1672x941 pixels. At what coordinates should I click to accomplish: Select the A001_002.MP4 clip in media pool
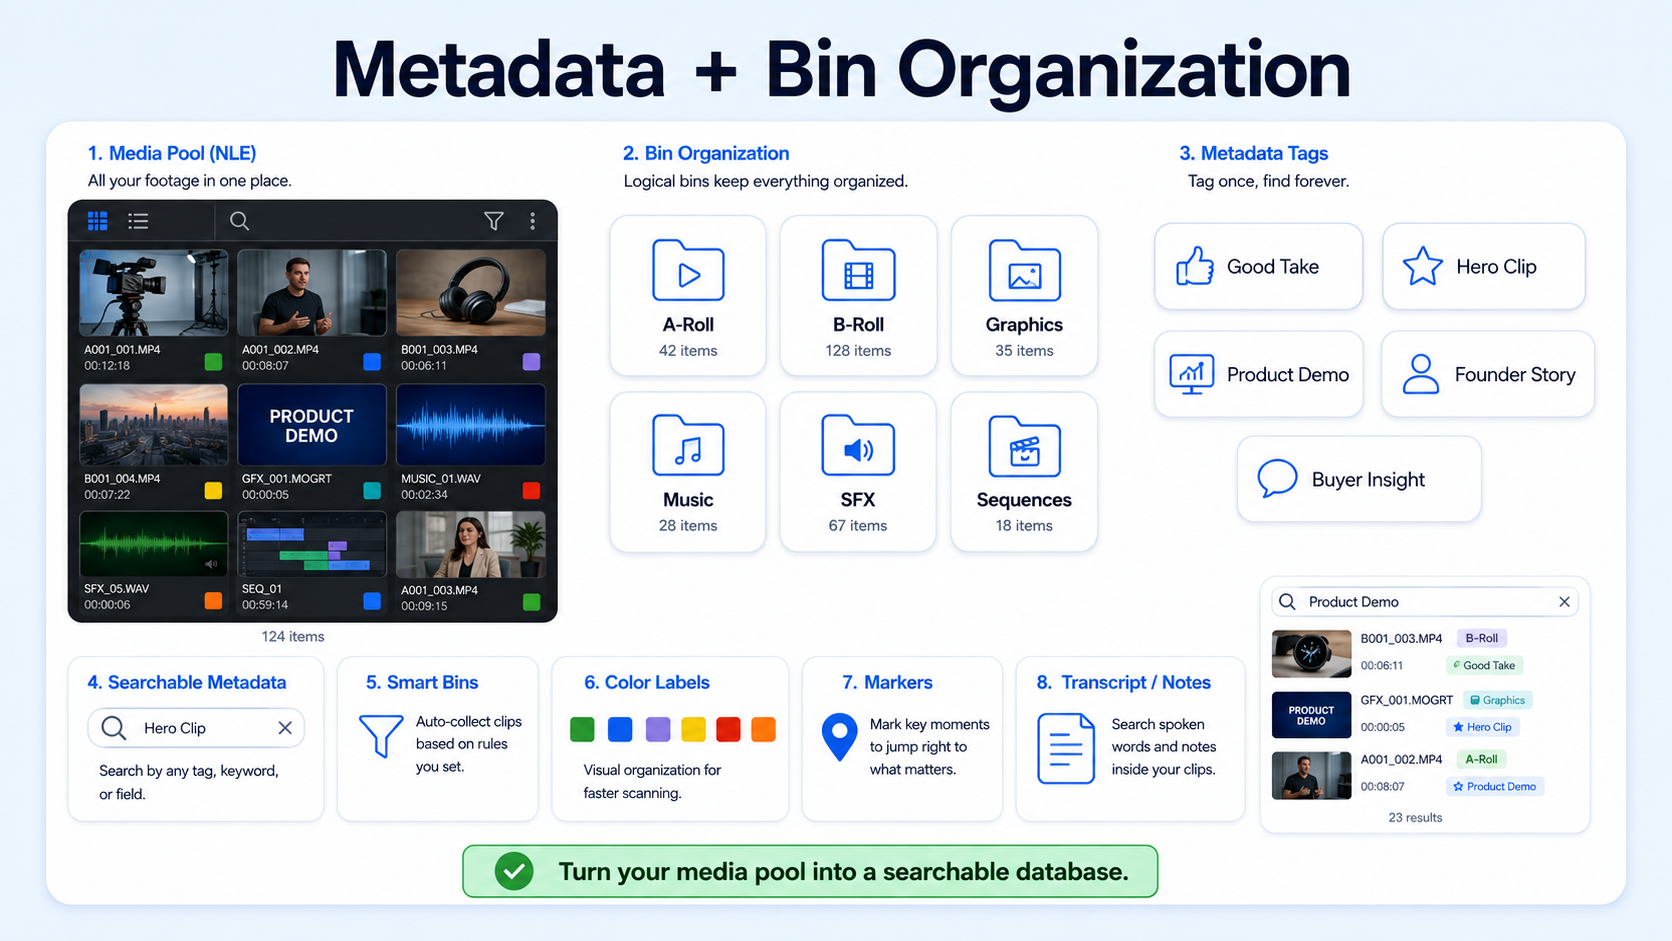(312, 292)
